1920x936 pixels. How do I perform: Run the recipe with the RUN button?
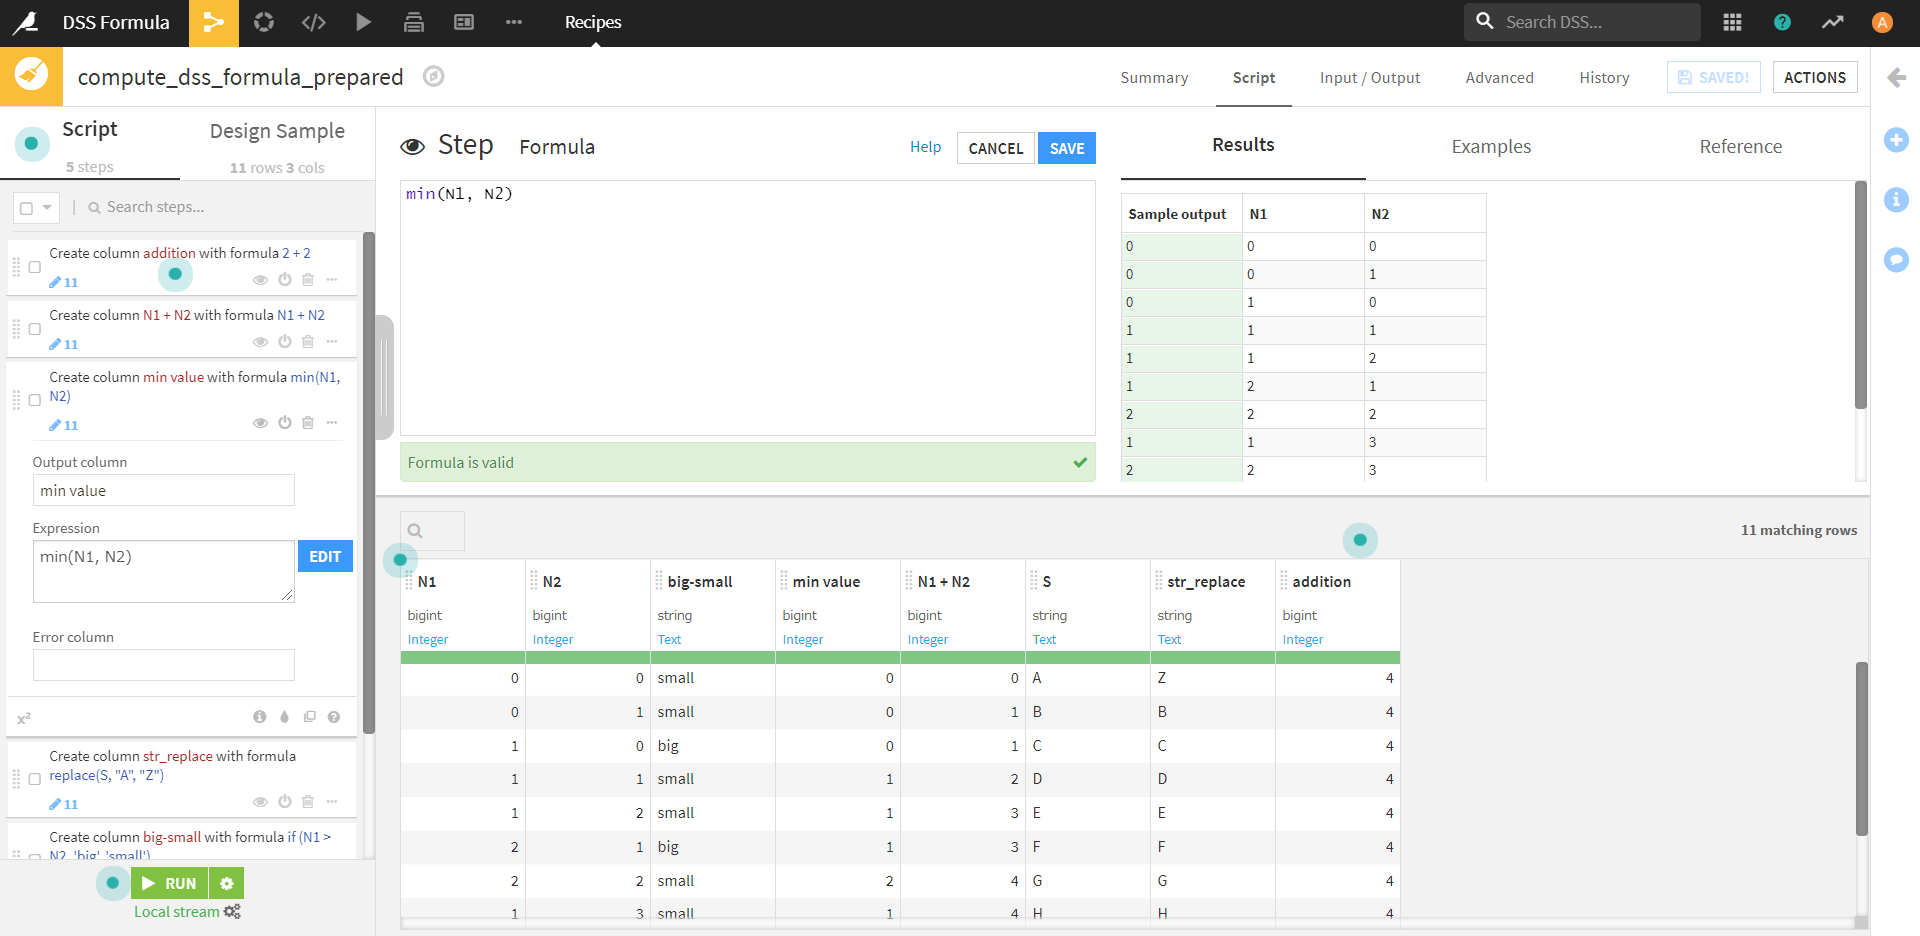tap(169, 883)
